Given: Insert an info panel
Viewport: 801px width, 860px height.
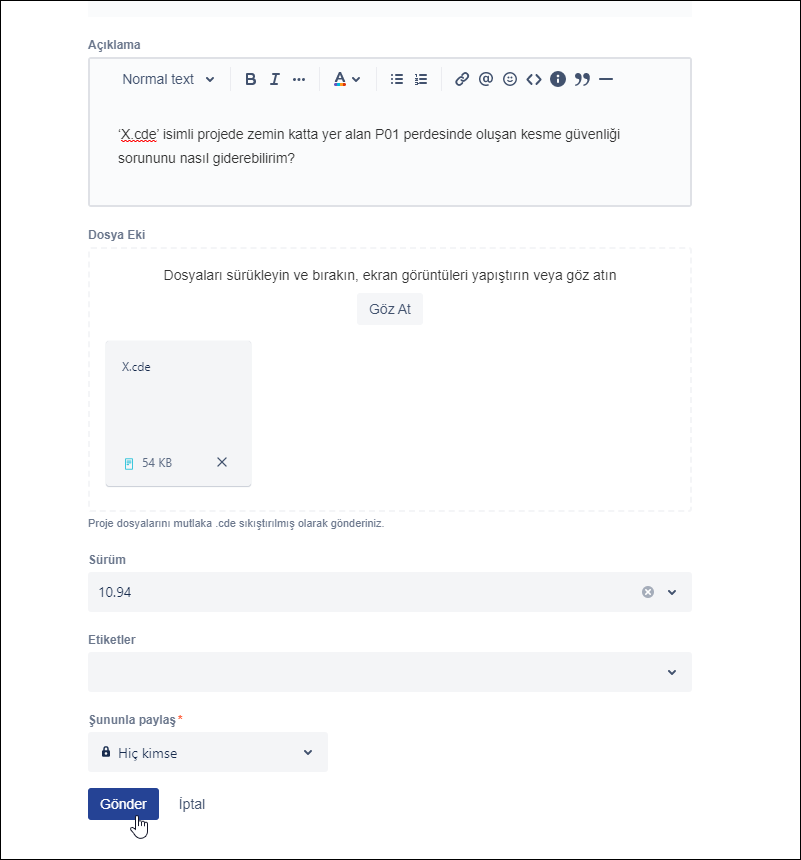Looking at the screenshot, I should 558,79.
